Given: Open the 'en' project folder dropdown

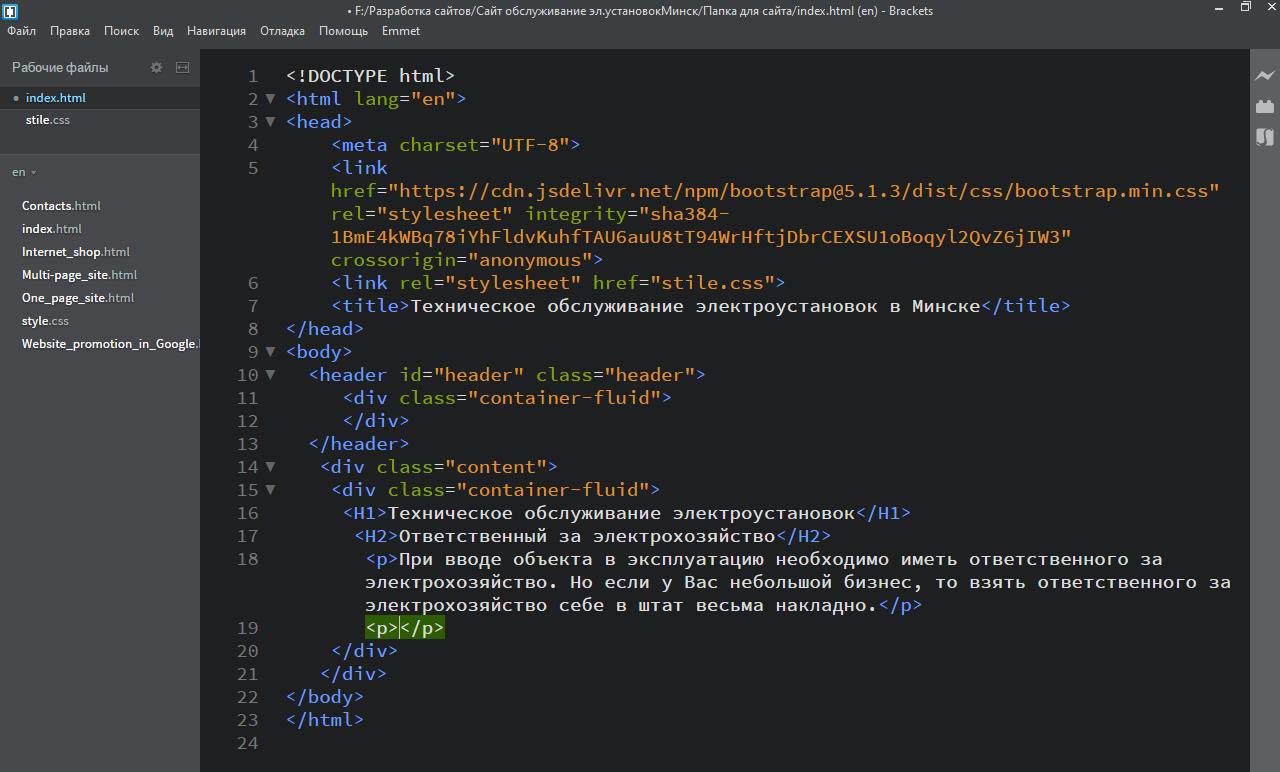Looking at the screenshot, I should pyautogui.click(x=24, y=172).
